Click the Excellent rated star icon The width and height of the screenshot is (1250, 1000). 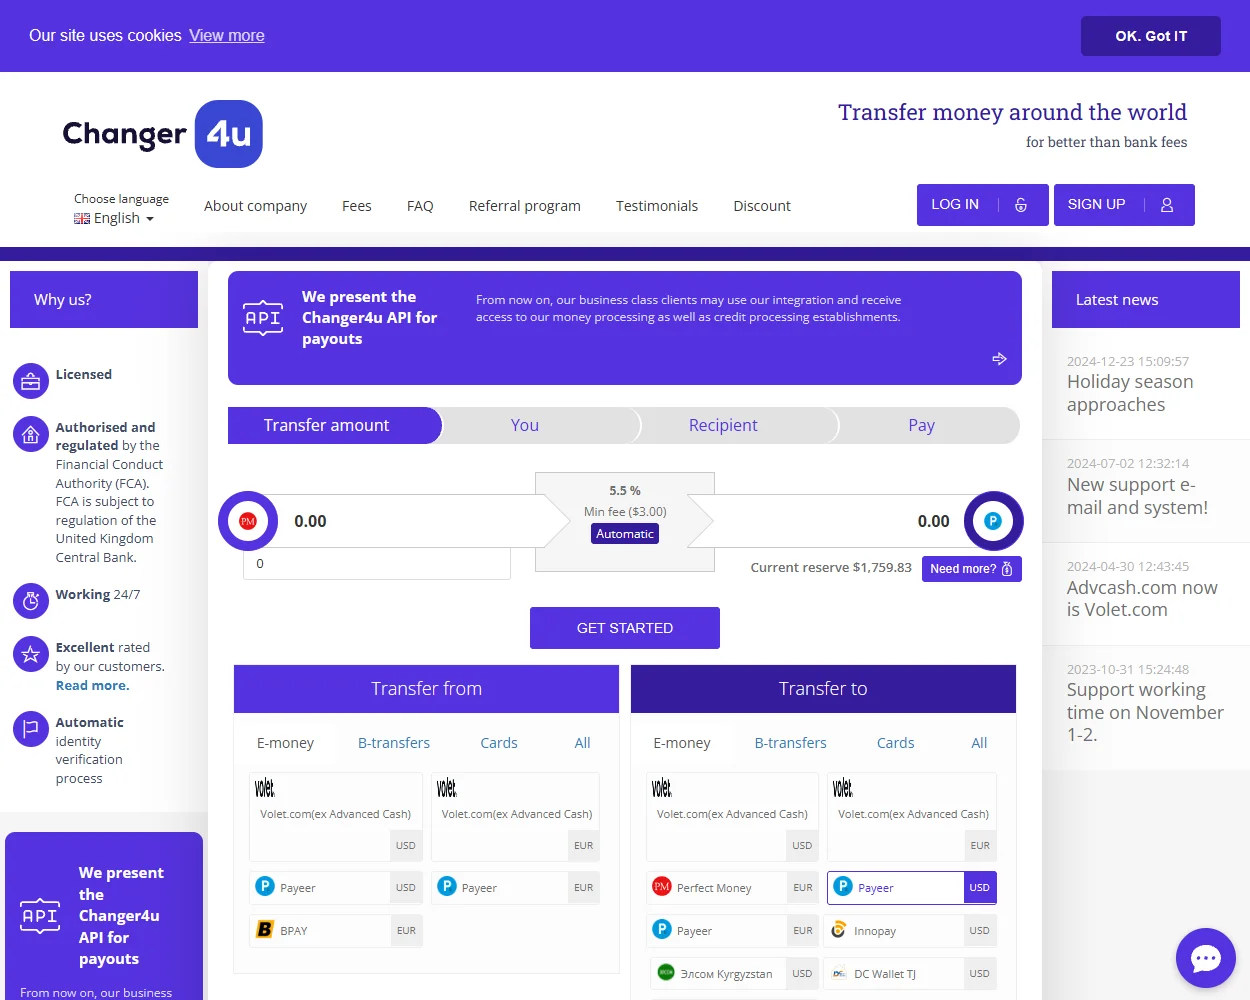coord(31,654)
